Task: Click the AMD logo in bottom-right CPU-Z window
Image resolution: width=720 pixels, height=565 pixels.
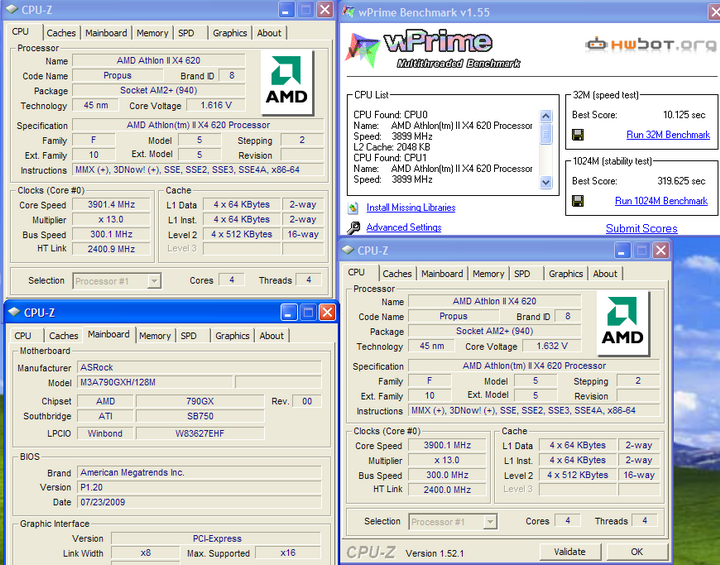Action: click(x=623, y=323)
